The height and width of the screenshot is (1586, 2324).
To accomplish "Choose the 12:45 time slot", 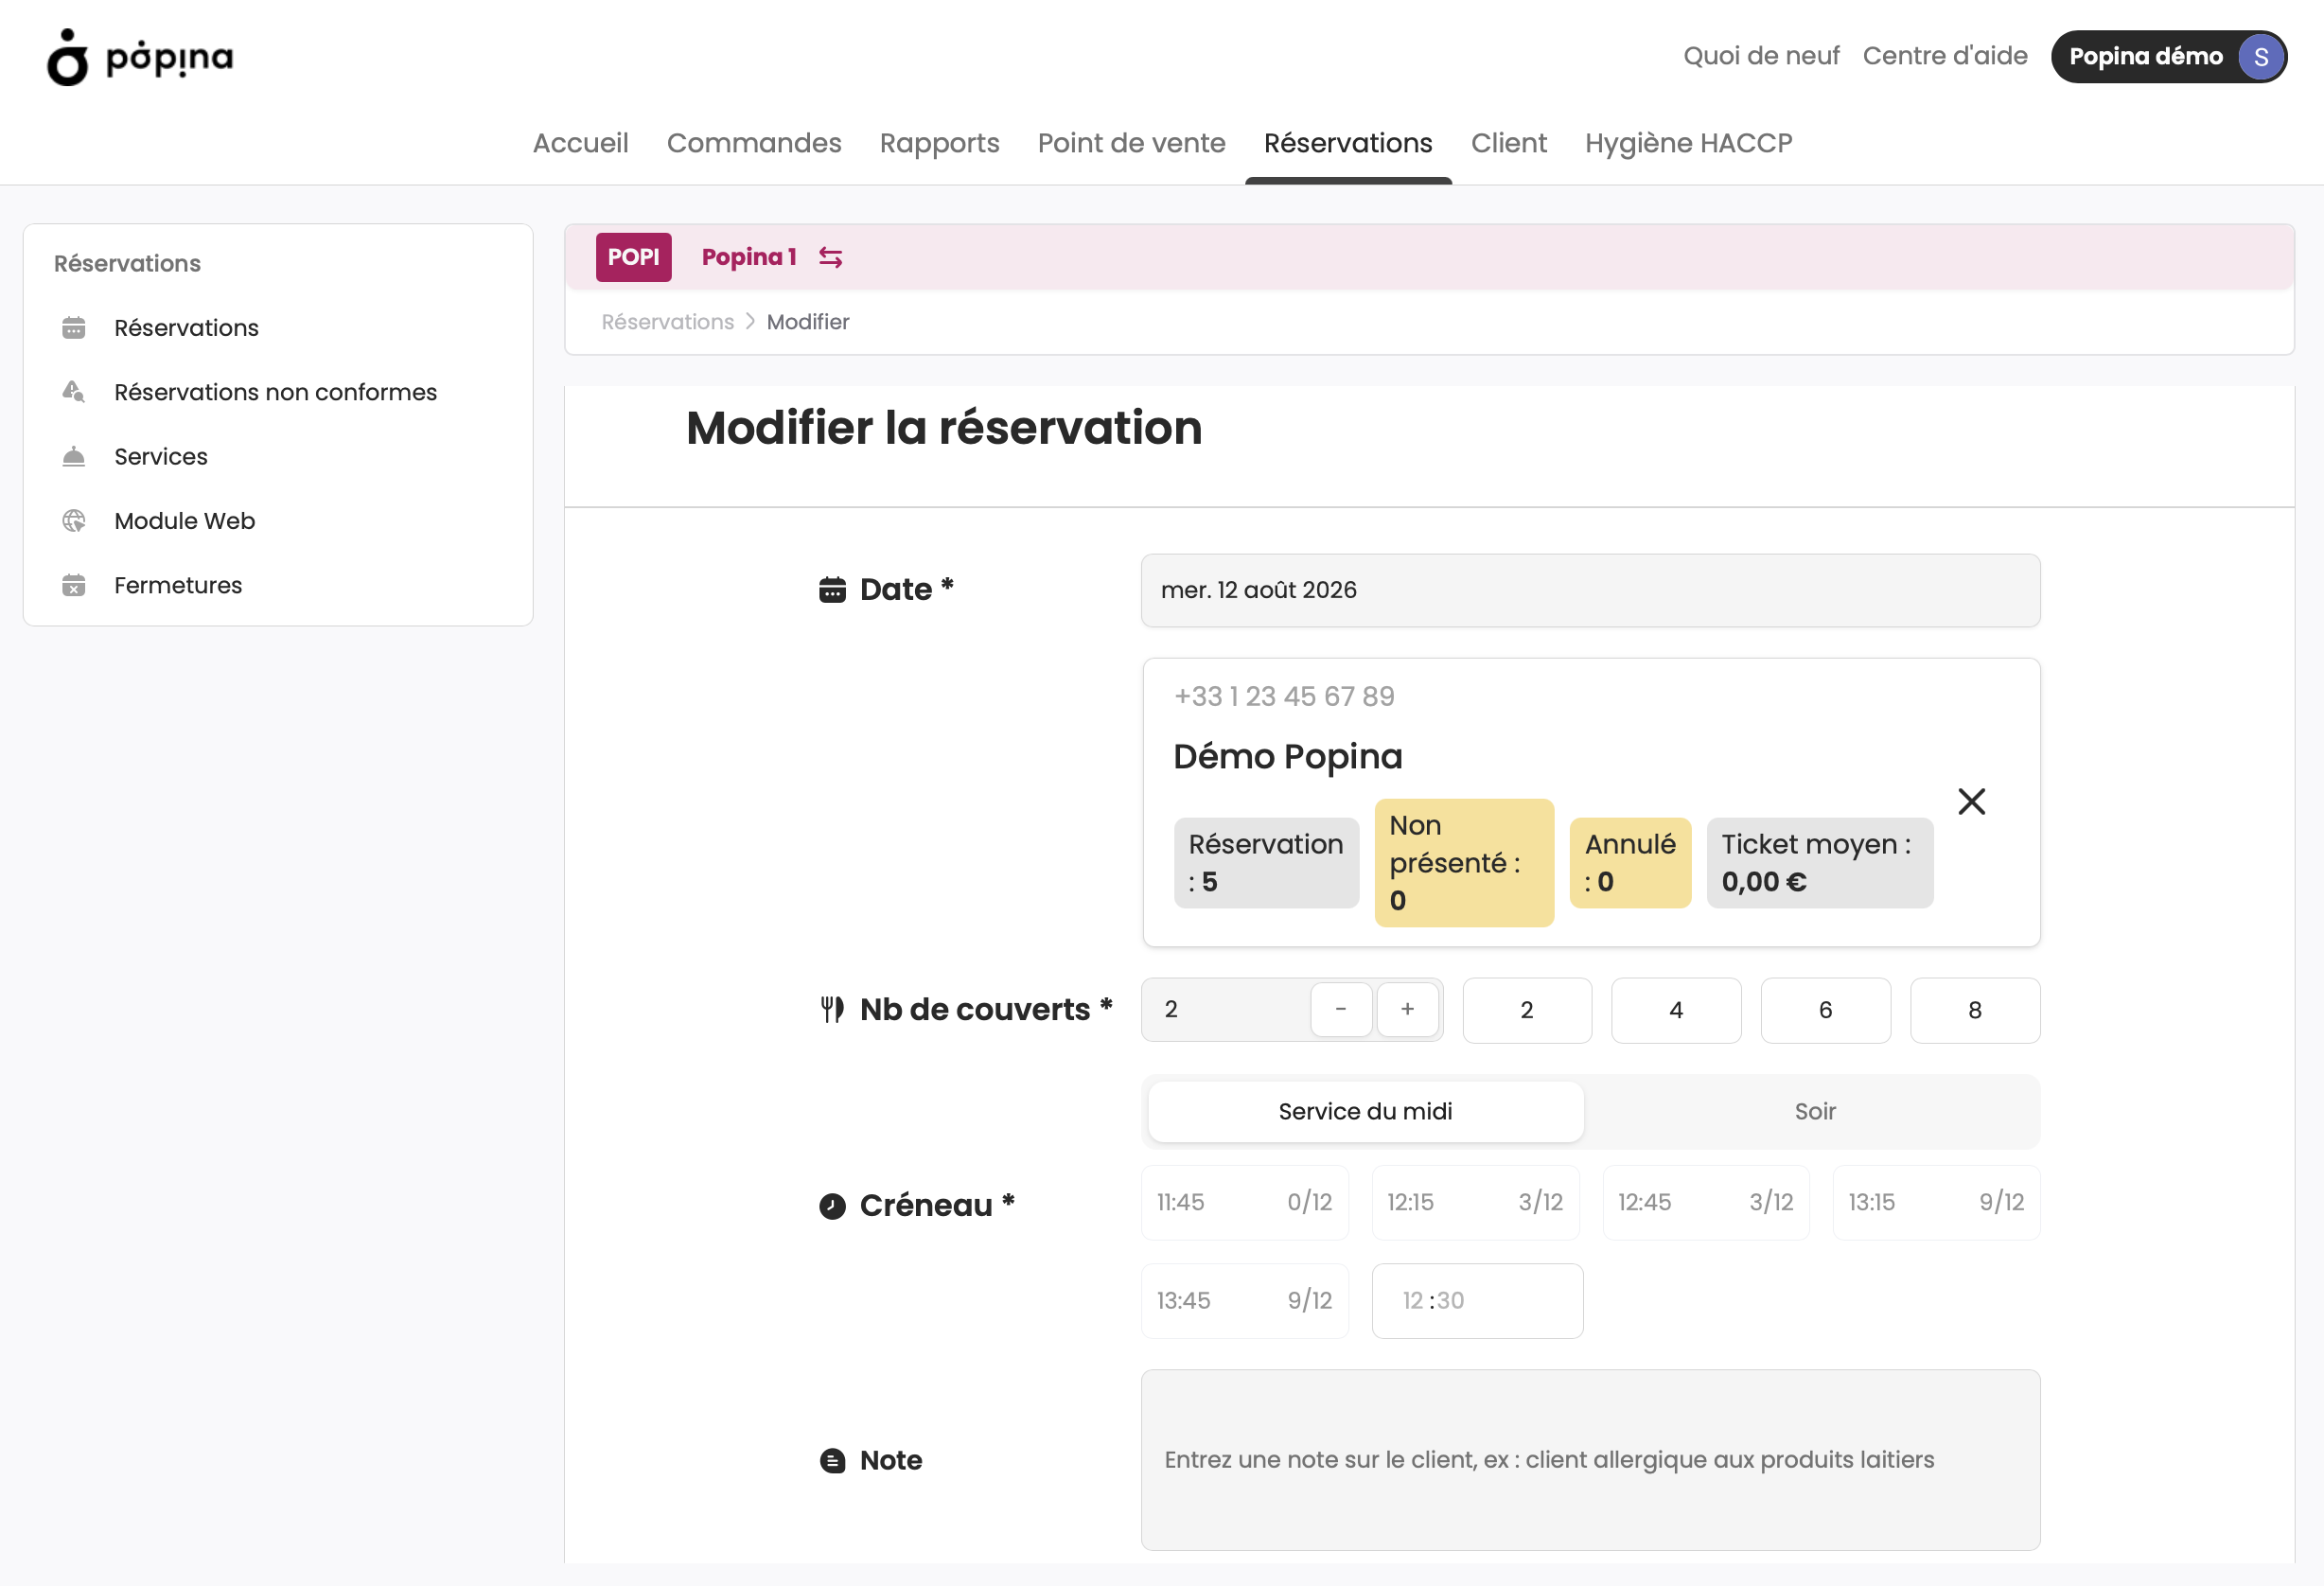I will coord(1706,1202).
